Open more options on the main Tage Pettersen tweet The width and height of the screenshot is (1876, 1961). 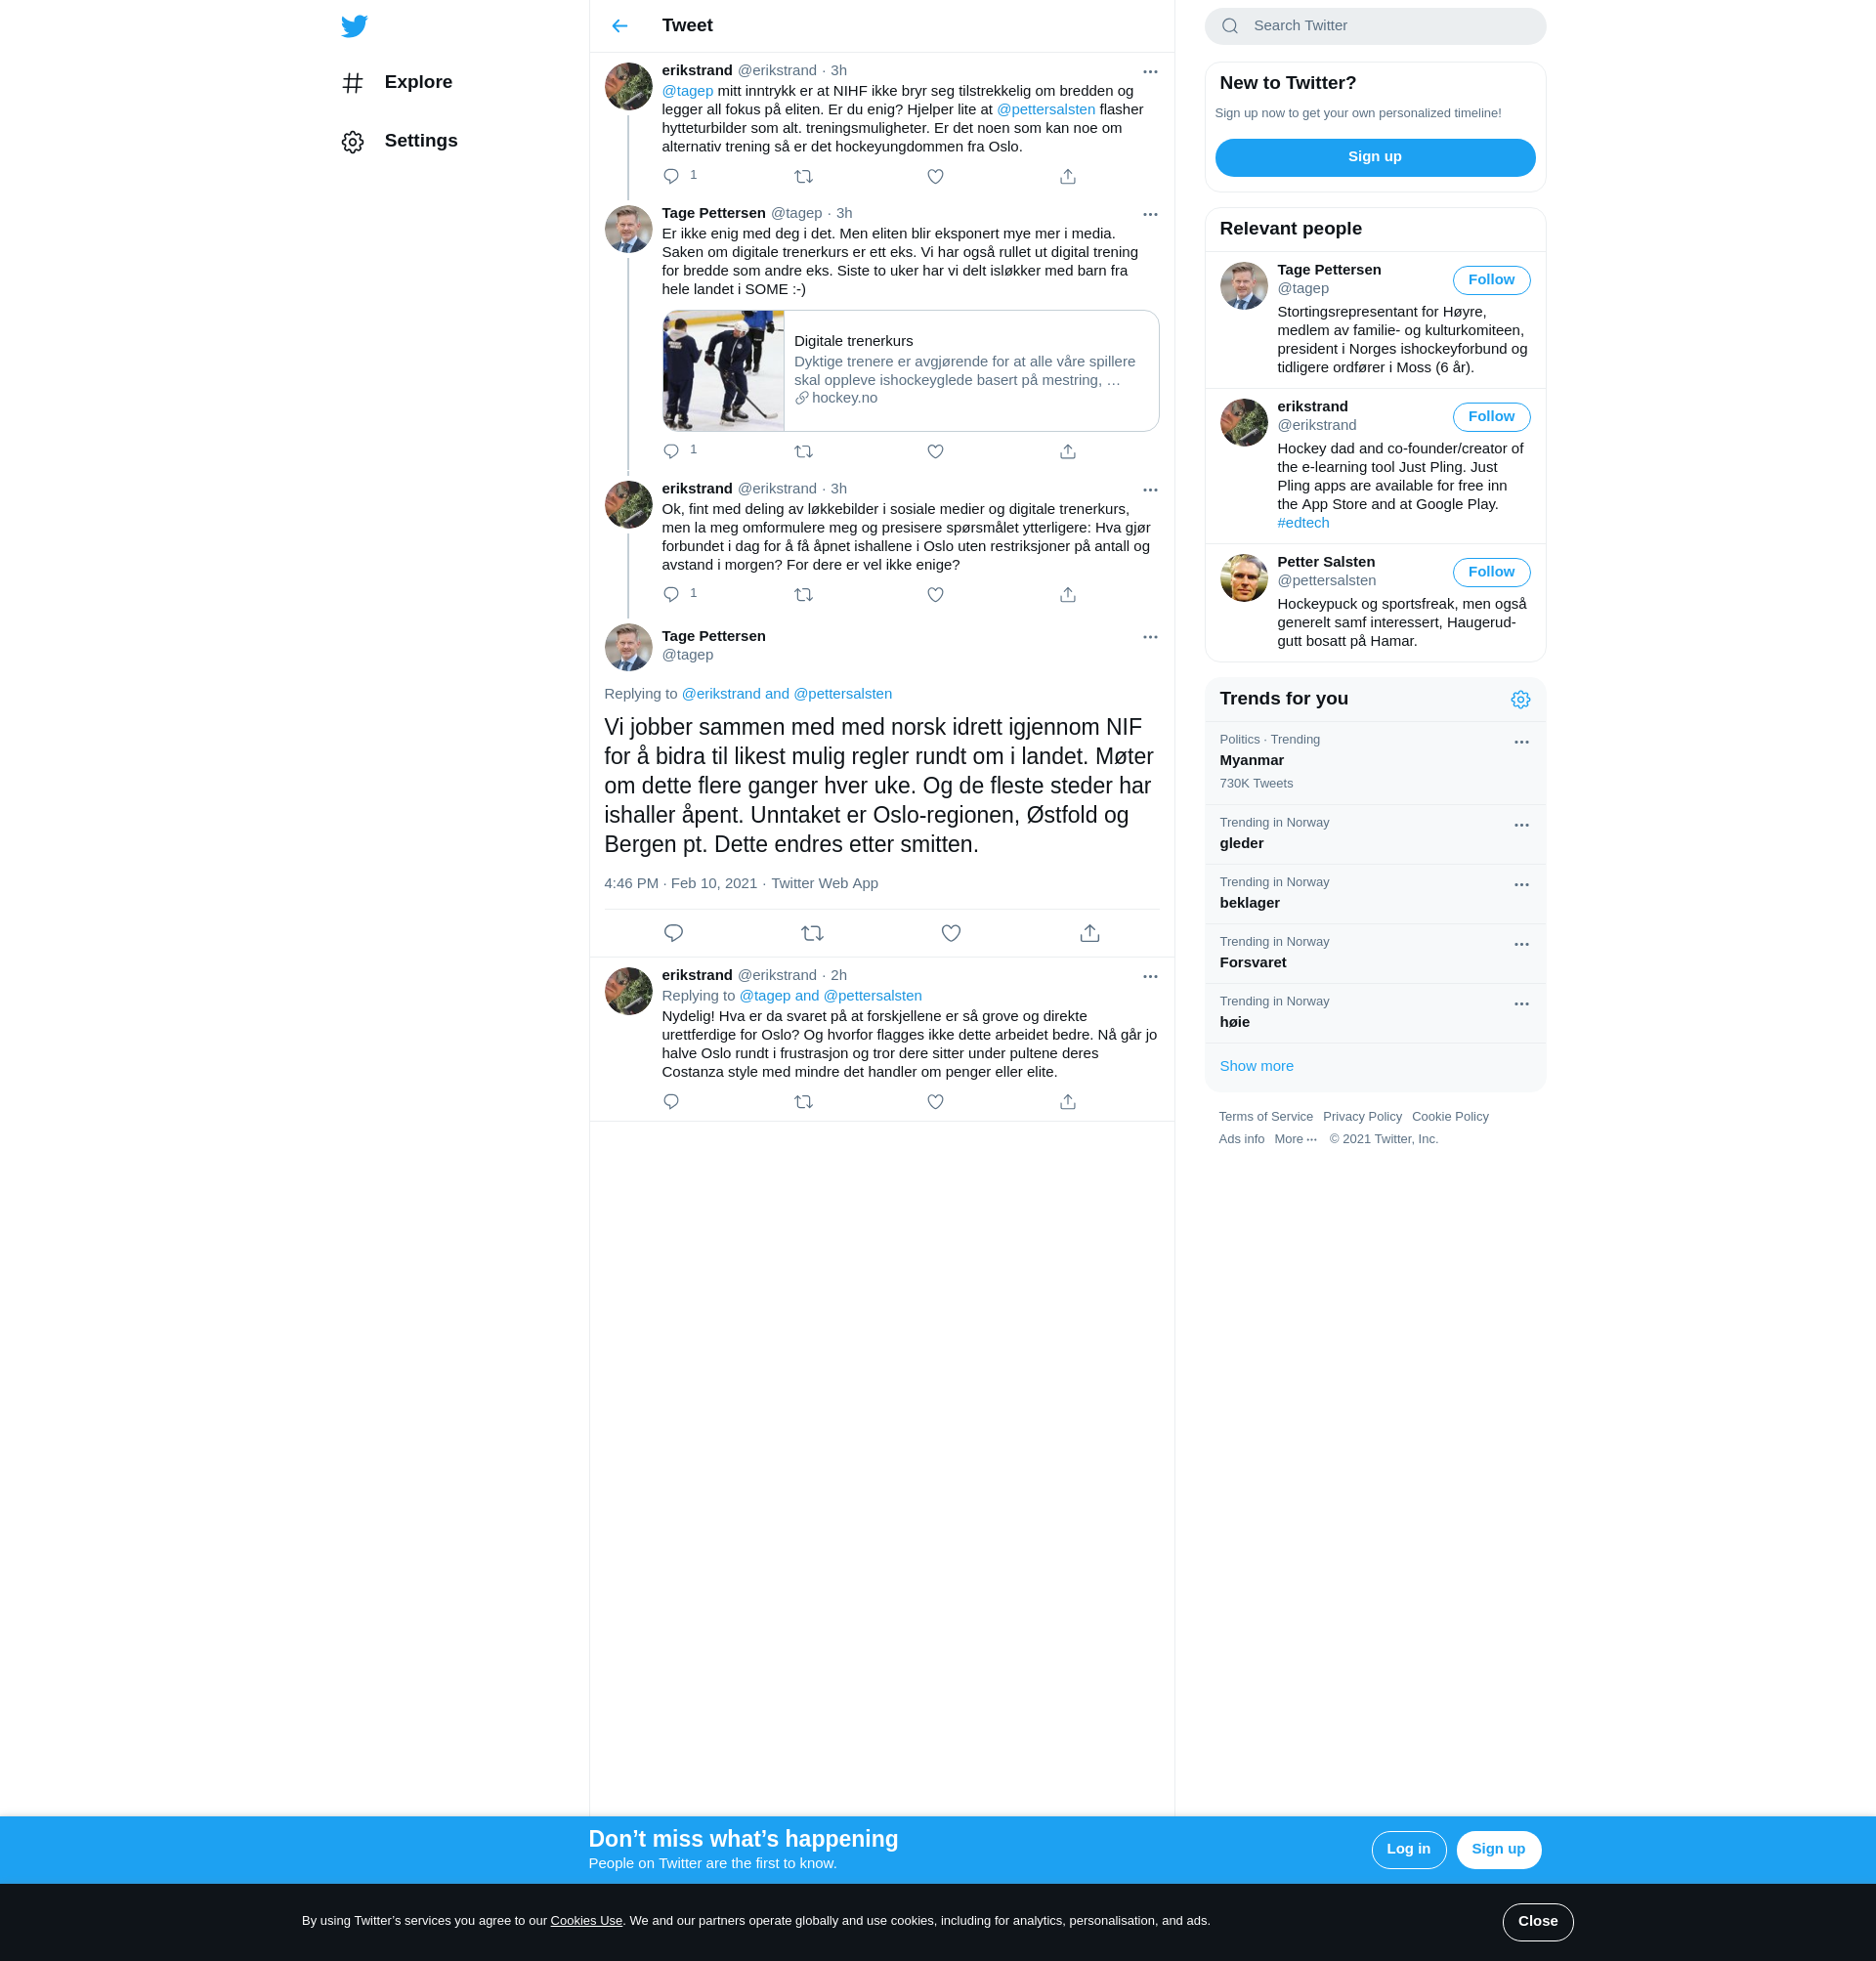(1150, 637)
